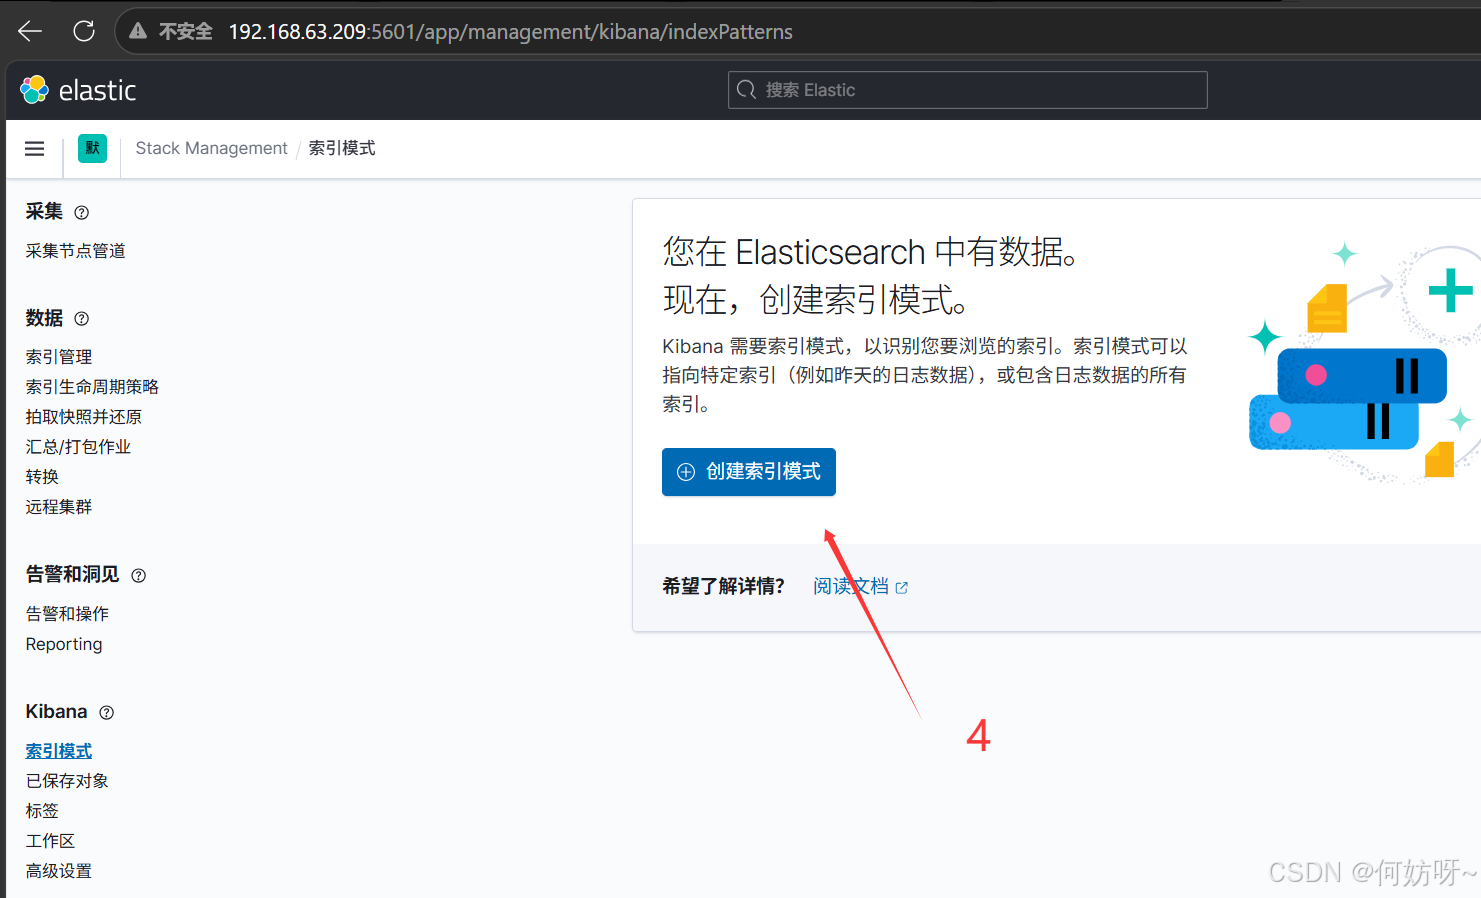1481x898 pixels.
Task: Click the help icon next to 采集
Action: coord(82,212)
